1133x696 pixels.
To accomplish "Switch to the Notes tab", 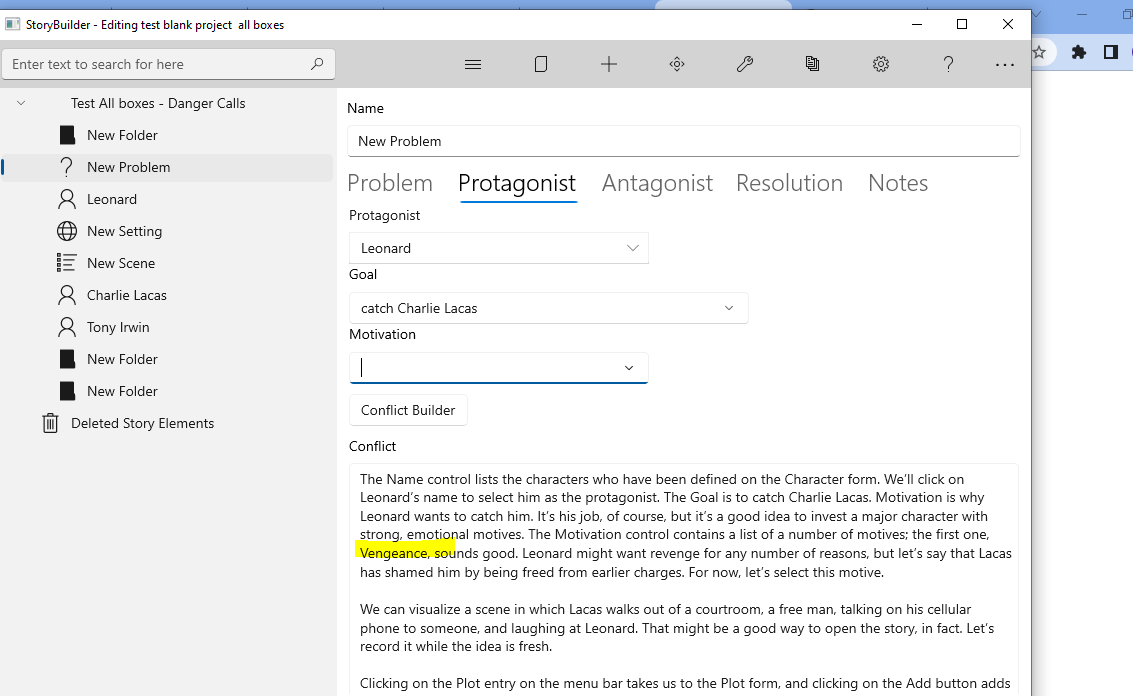I will (x=897, y=183).
